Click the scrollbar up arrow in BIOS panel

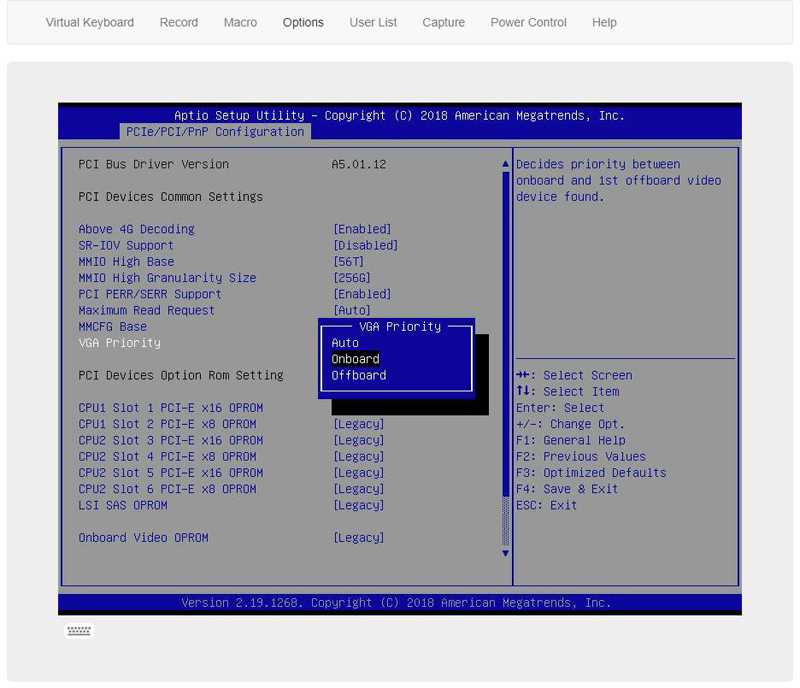pyautogui.click(x=505, y=164)
